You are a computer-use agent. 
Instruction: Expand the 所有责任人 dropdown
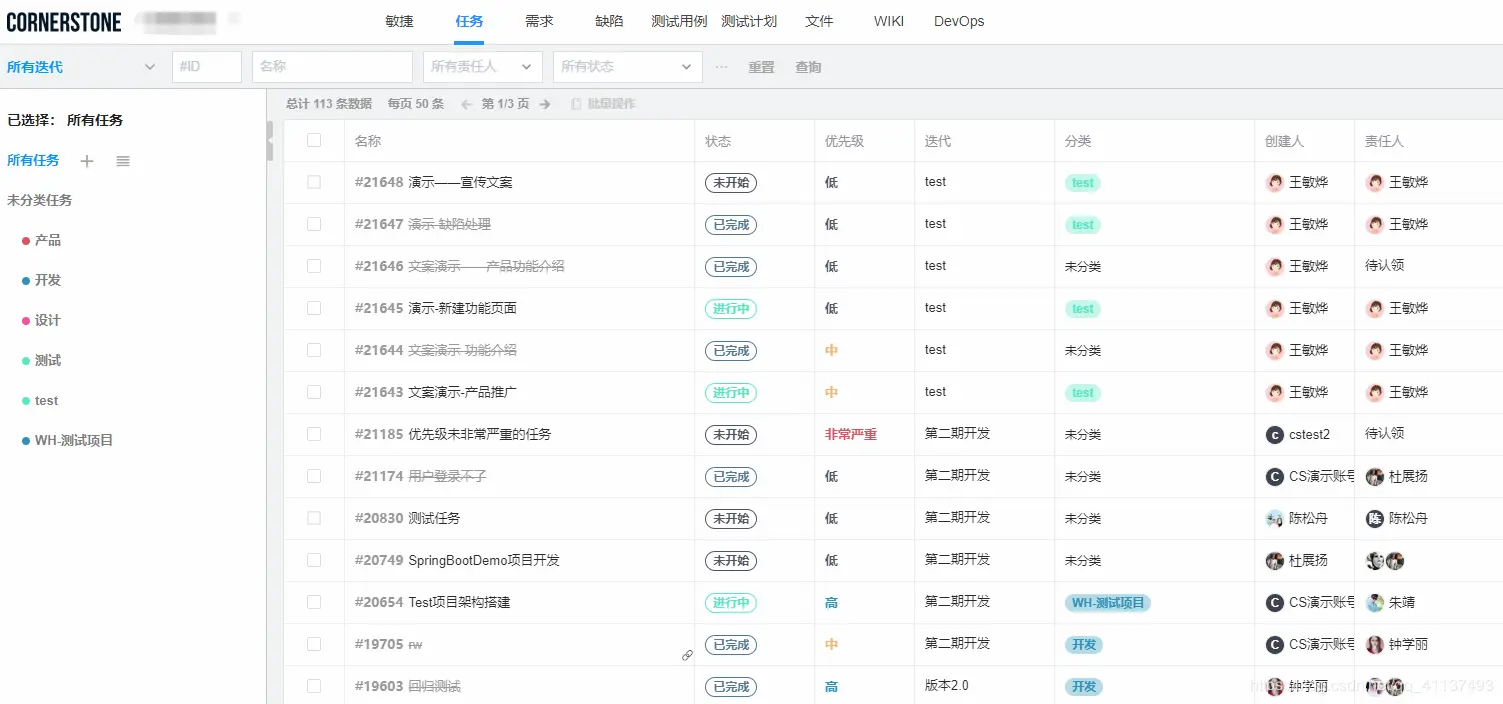pos(482,66)
